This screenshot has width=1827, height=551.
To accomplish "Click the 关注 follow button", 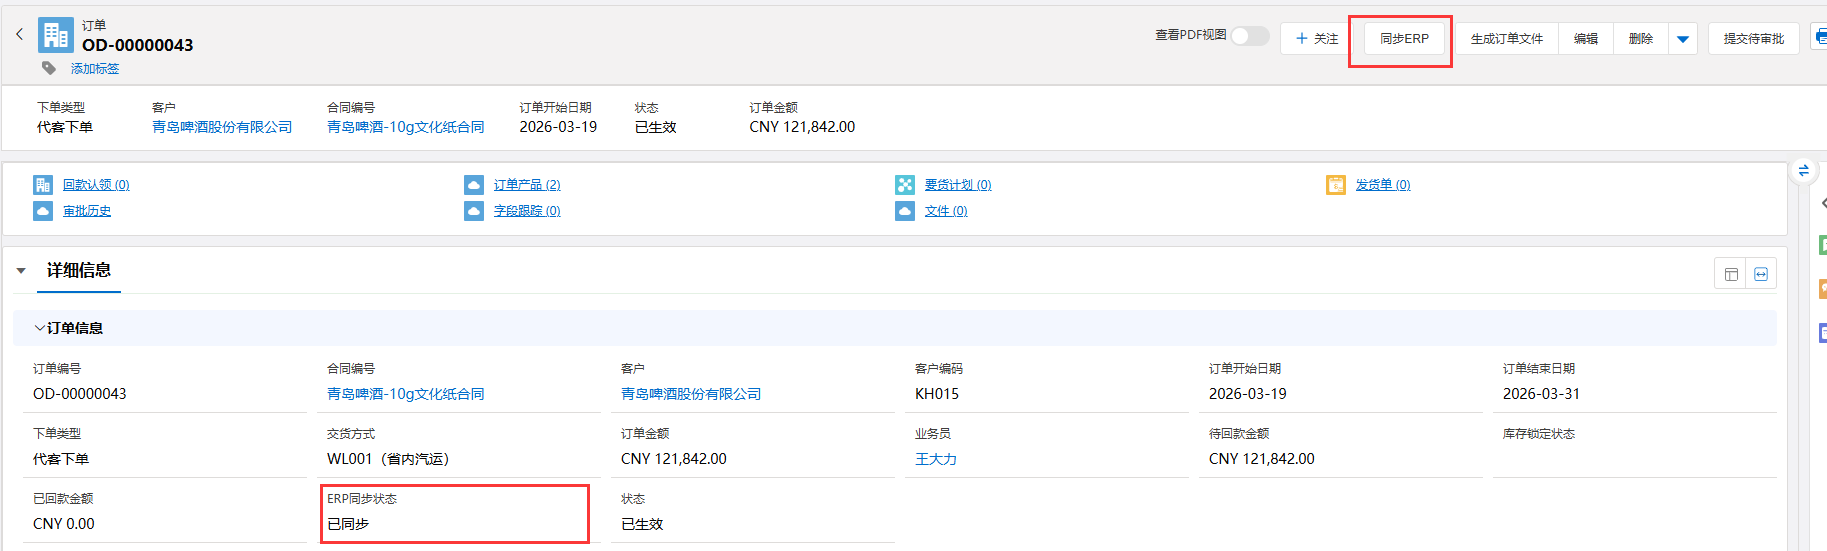I will click(x=1316, y=39).
